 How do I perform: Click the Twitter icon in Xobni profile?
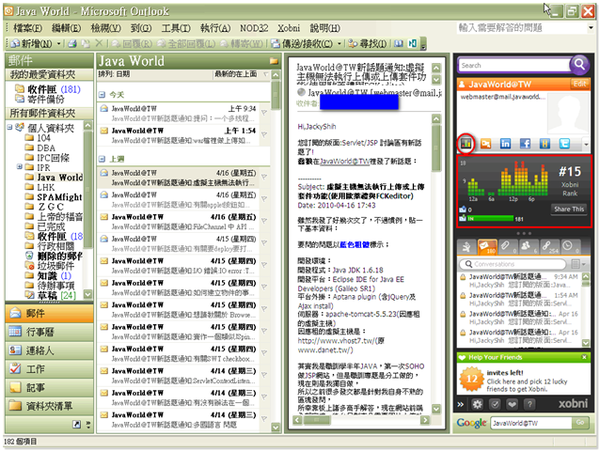[564, 144]
